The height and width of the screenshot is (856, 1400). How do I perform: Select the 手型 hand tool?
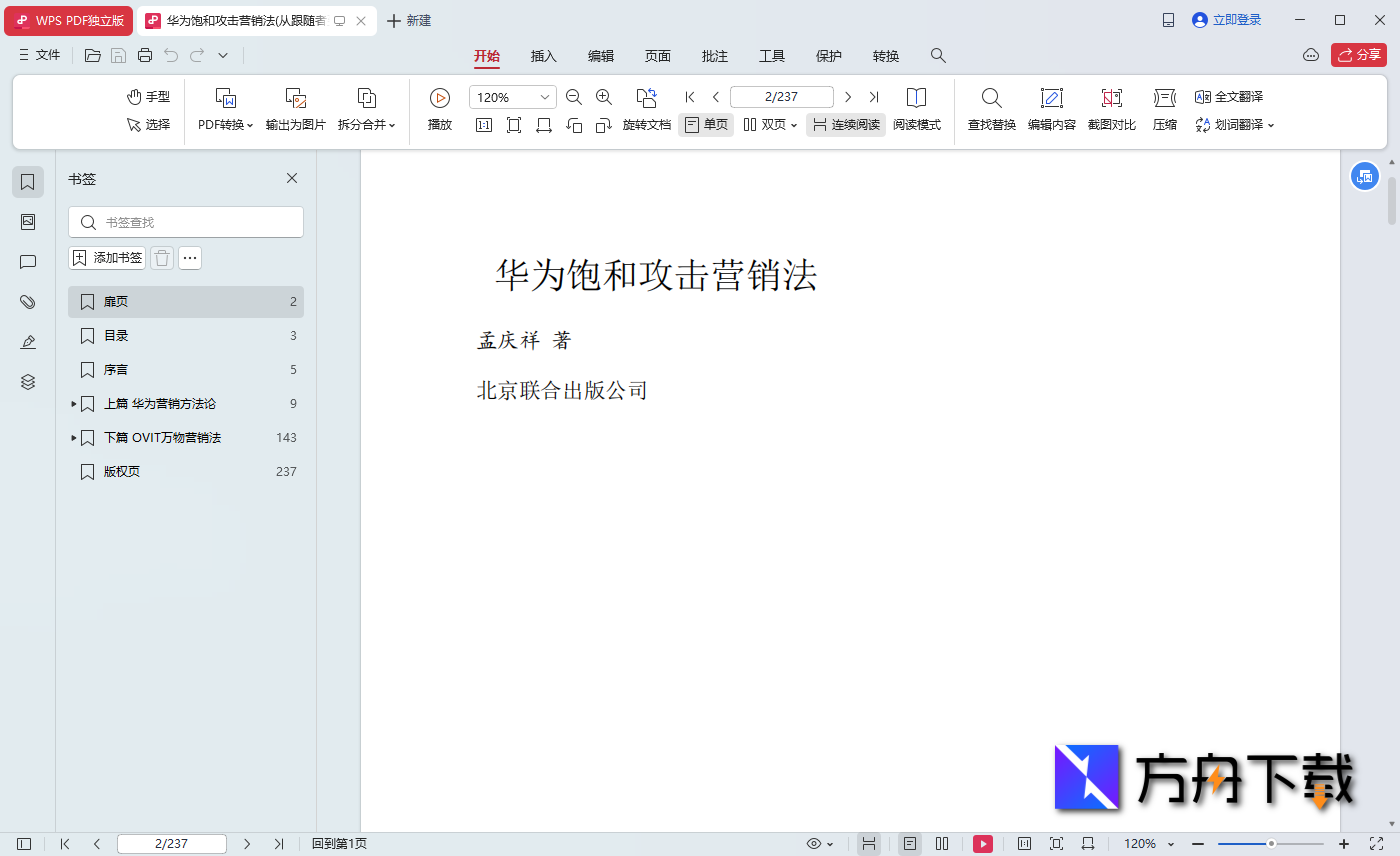[148, 96]
